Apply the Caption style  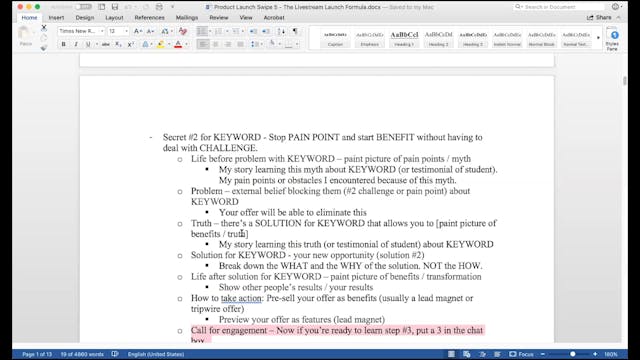(335, 39)
